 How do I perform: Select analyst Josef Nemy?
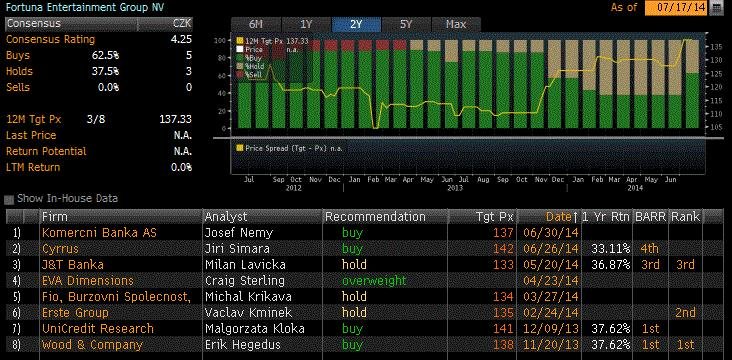point(239,233)
